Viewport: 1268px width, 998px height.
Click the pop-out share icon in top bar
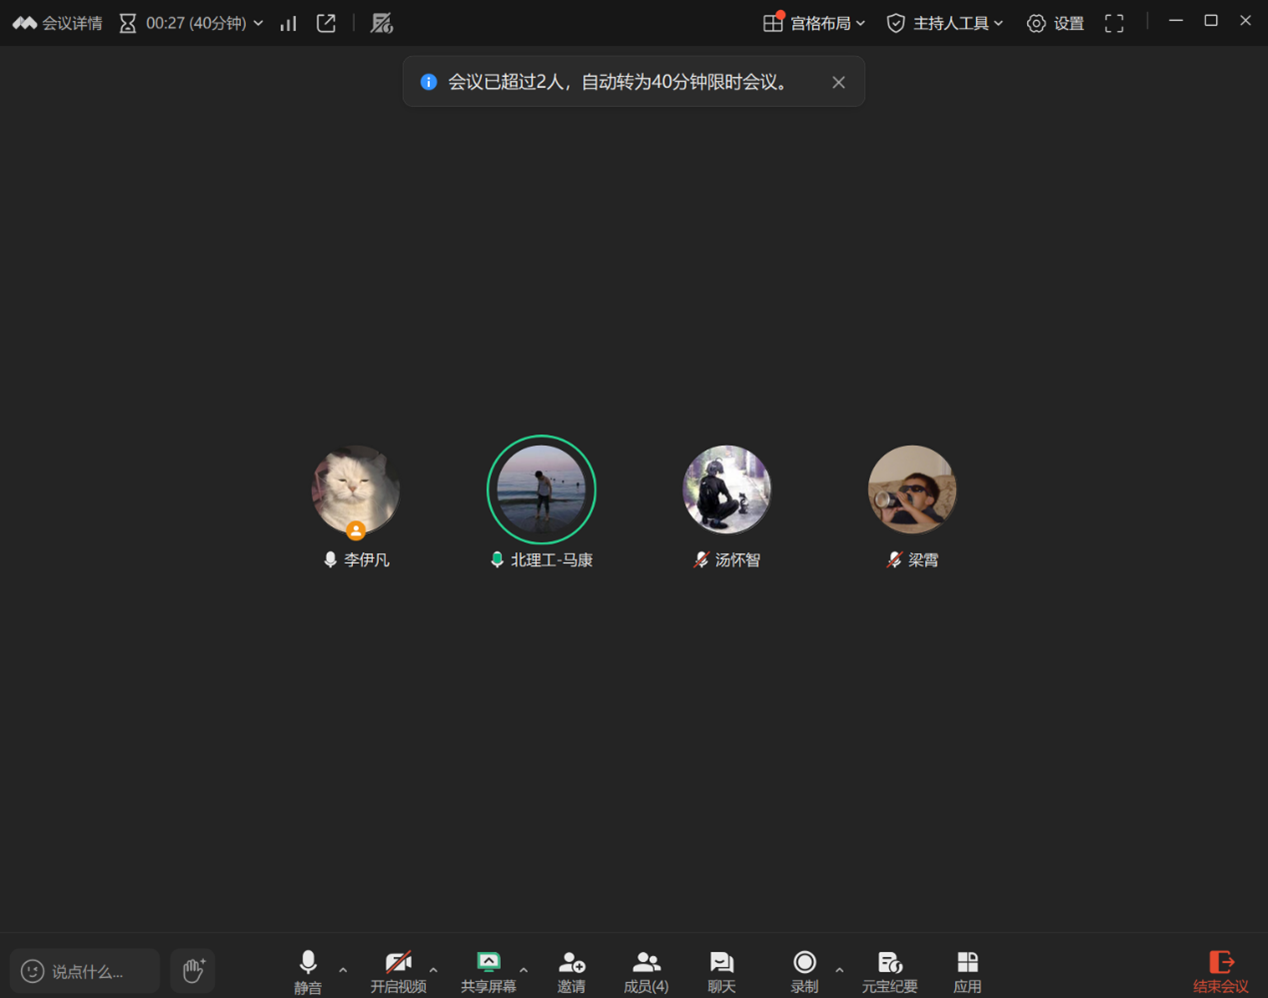pyautogui.click(x=326, y=23)
